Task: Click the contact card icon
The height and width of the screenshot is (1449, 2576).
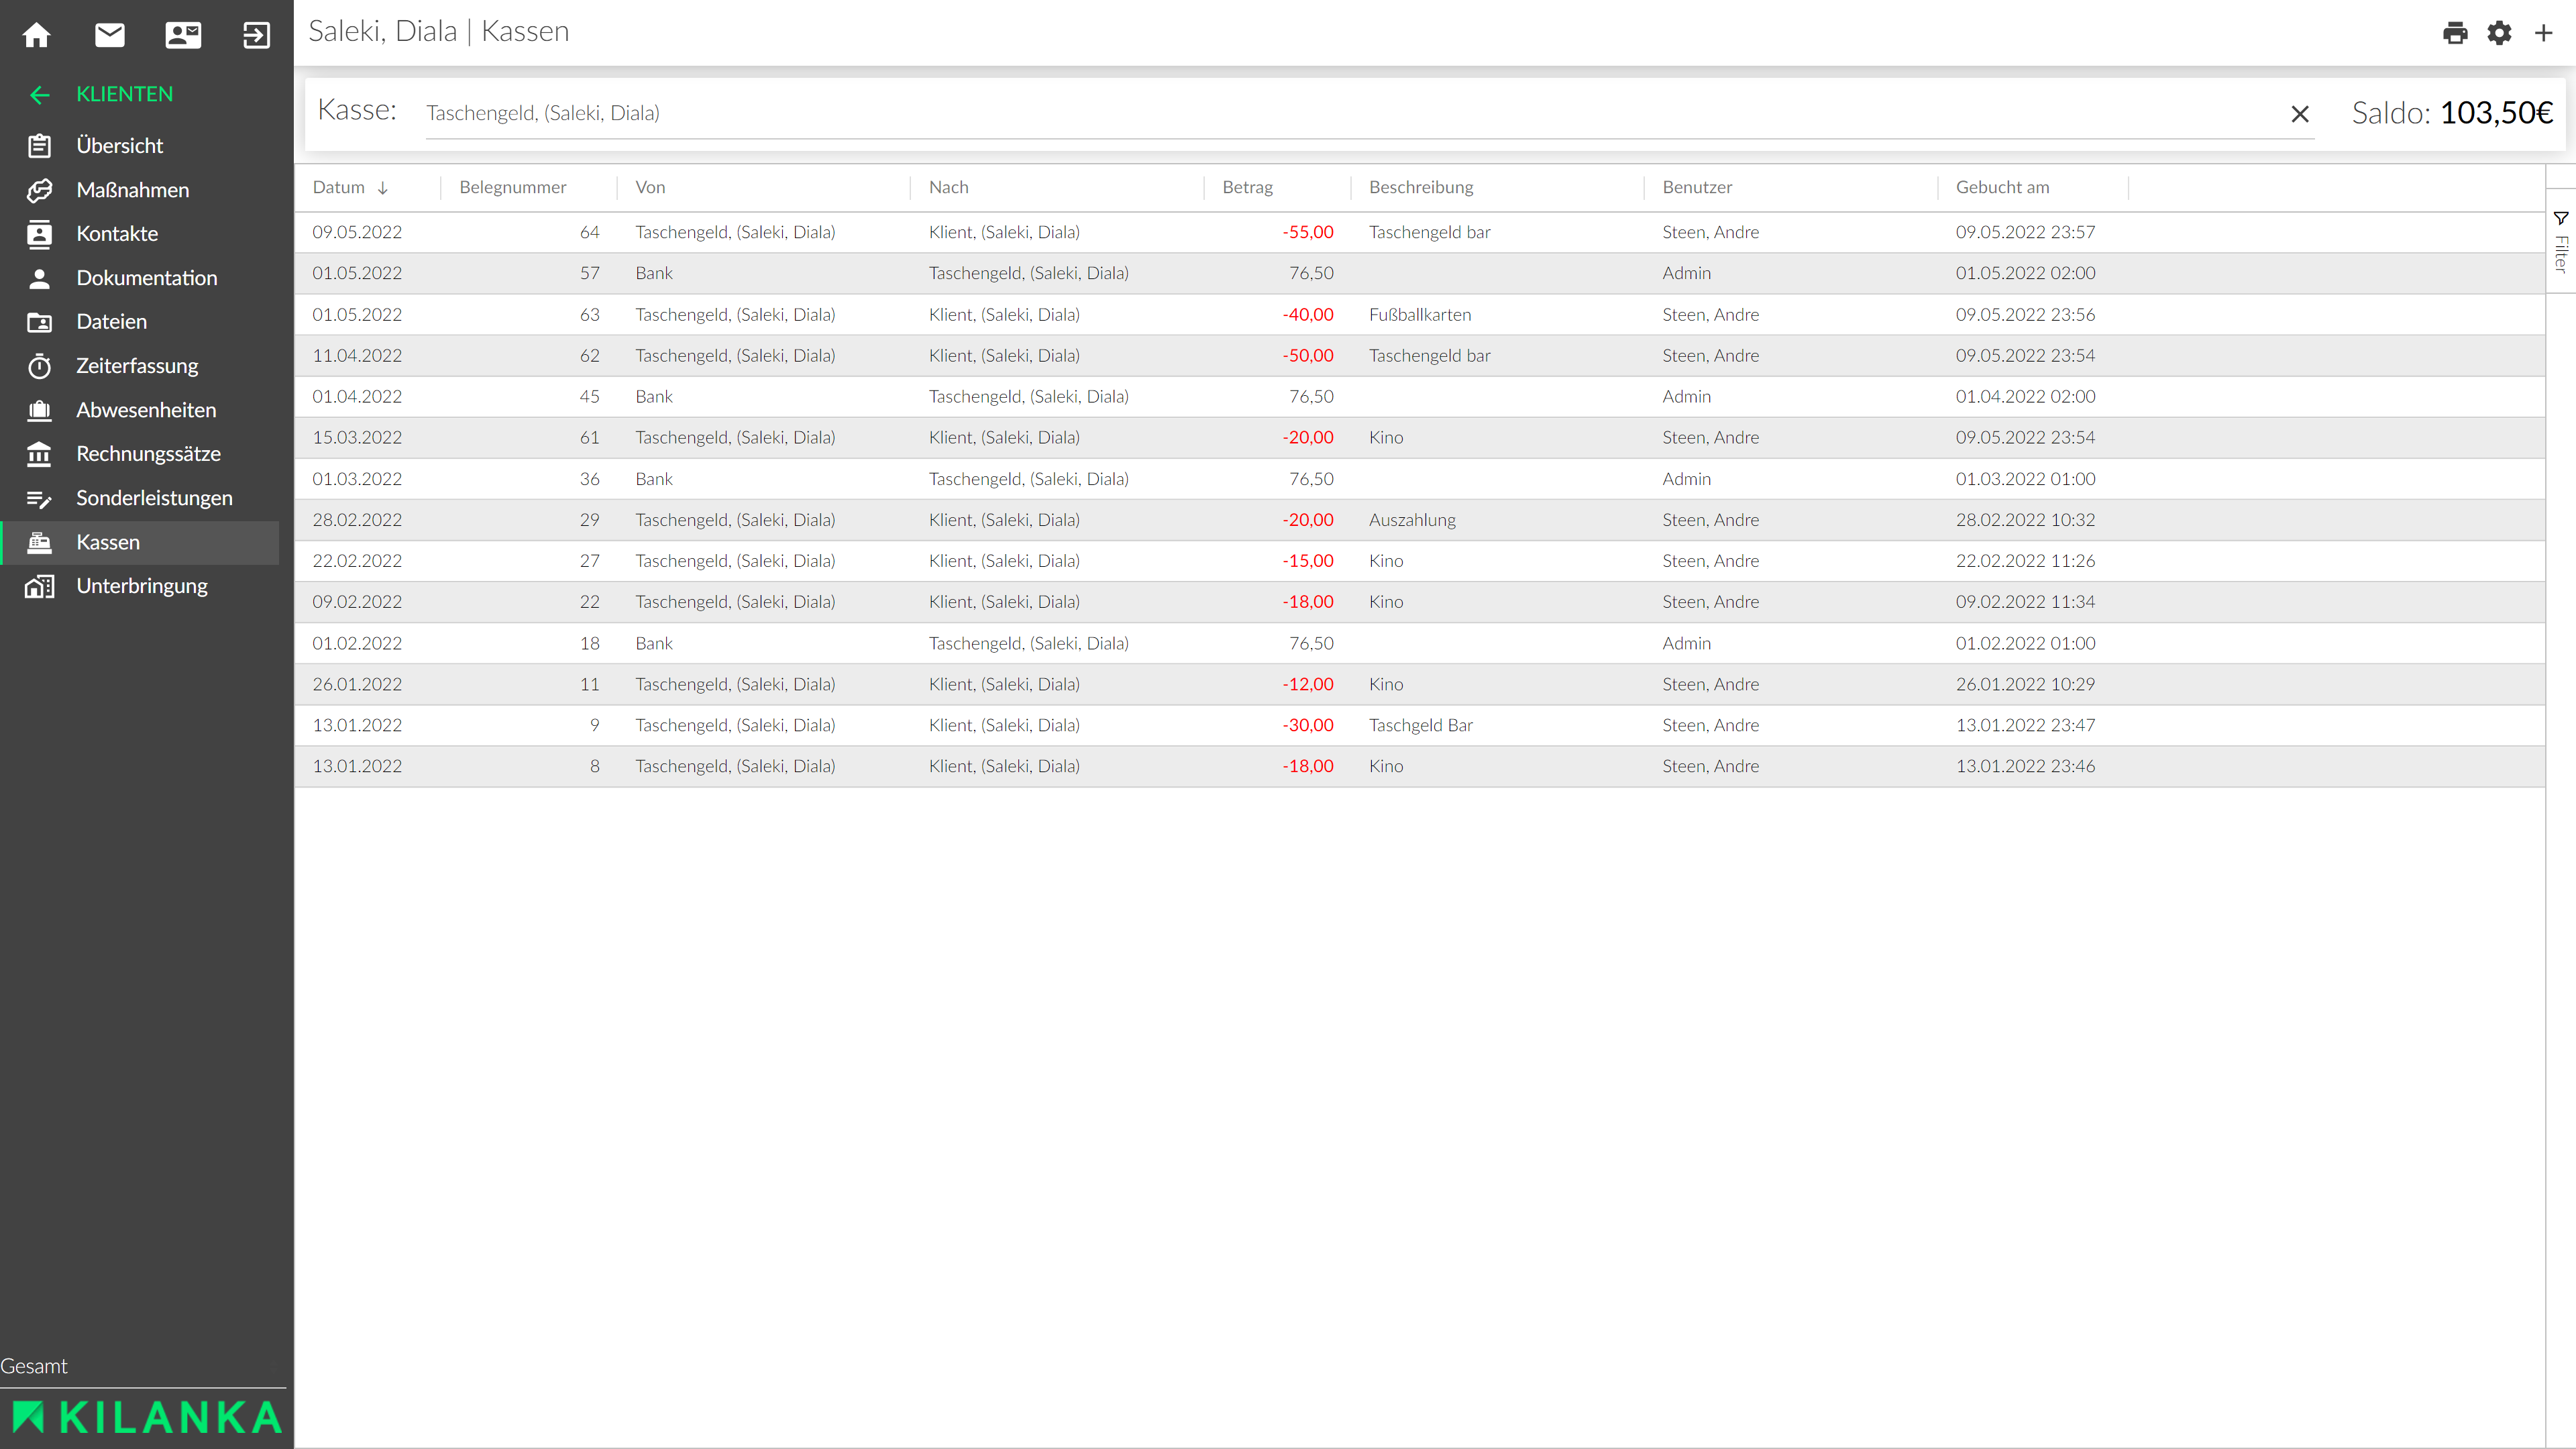Action: (x=183, y=35)
